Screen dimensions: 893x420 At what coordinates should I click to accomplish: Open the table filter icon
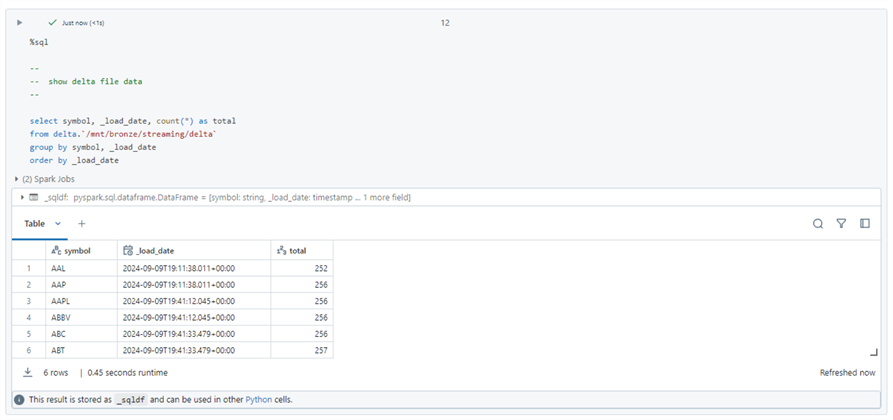pos(841,224)
